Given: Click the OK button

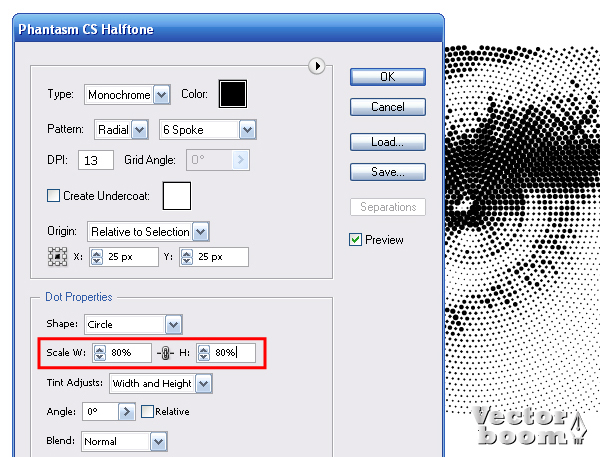Looking at the screenshot, I should pyautogui.click(x=388, y=77).
